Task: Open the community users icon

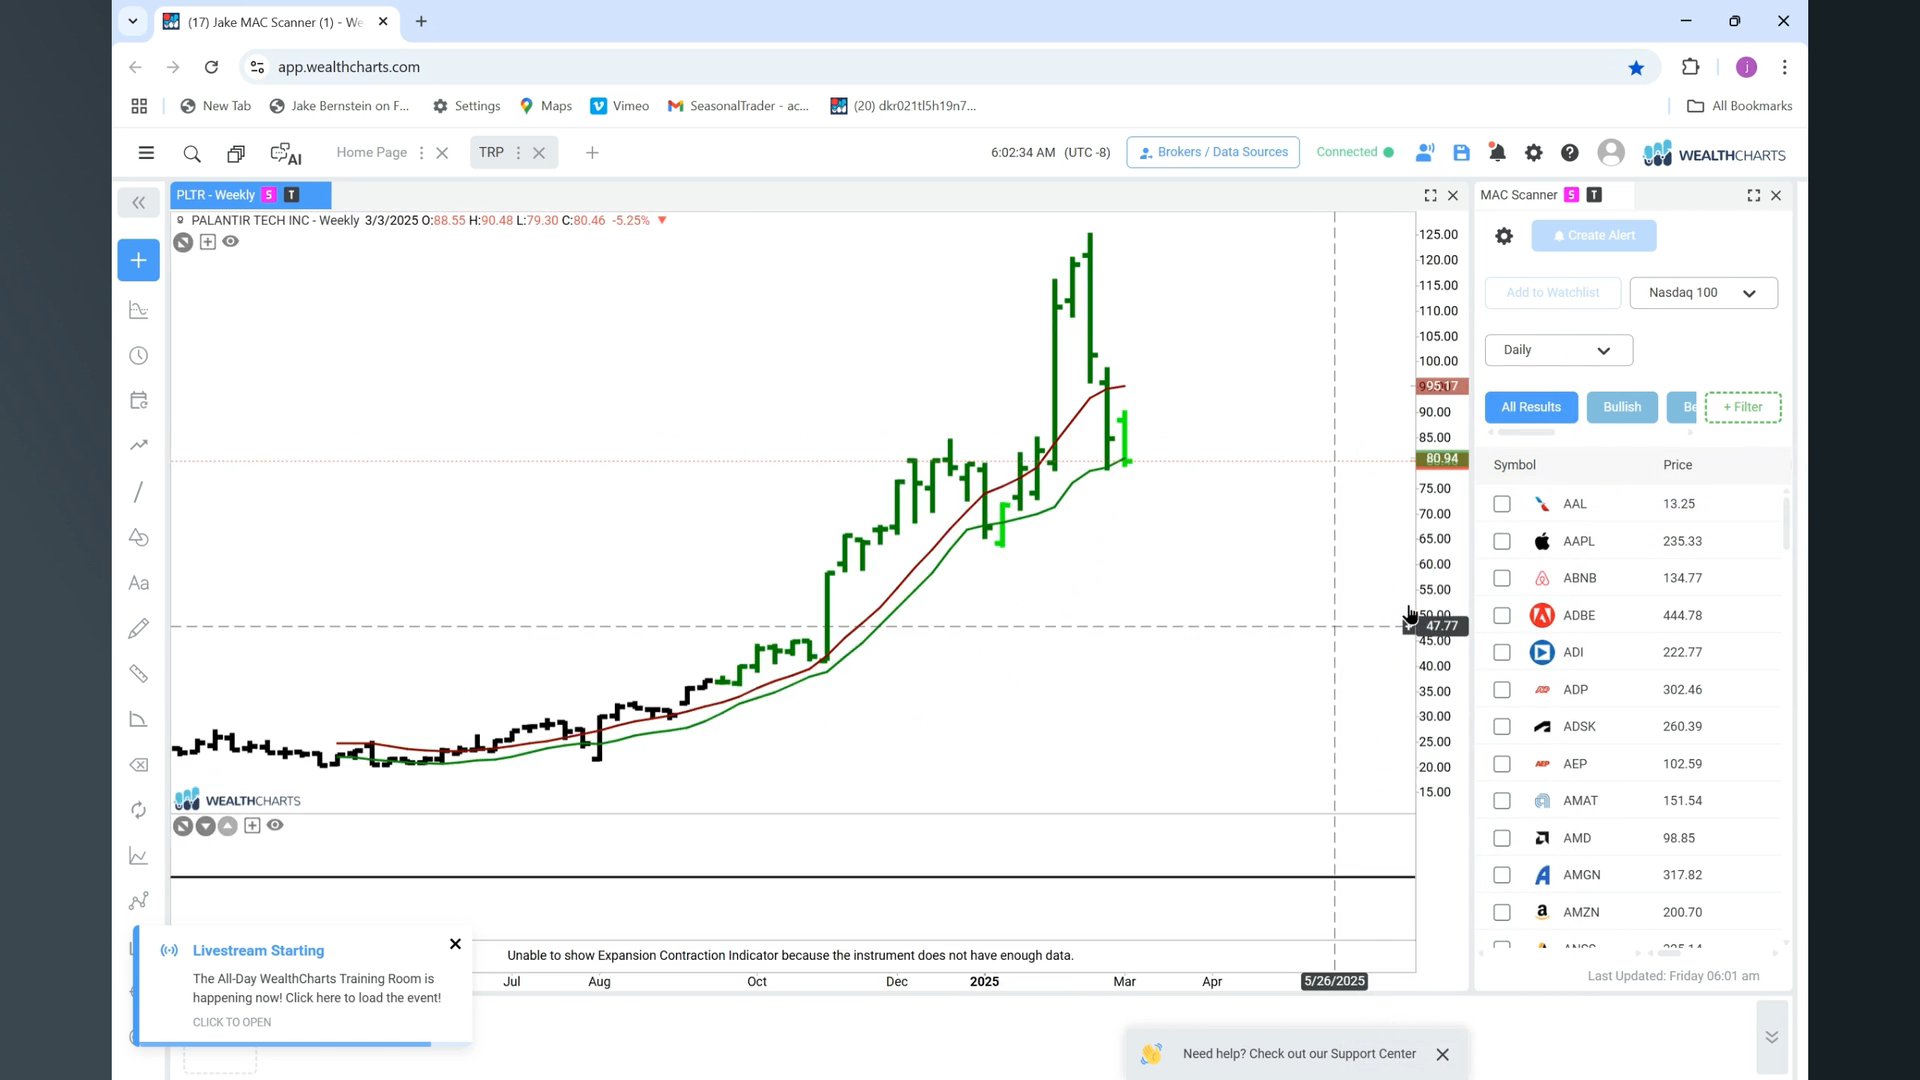Action: [x=1425, y=153]
